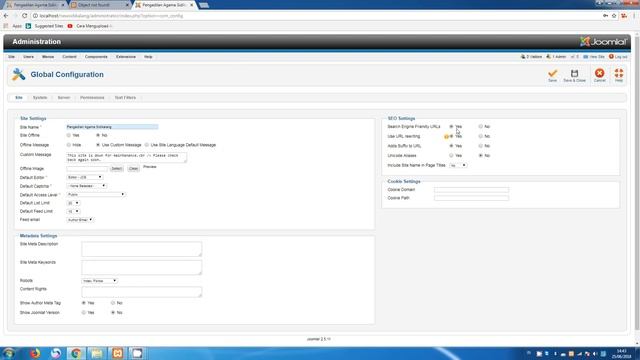
Task: Click the Site Meta Description textarea
Action: point(142,249)
